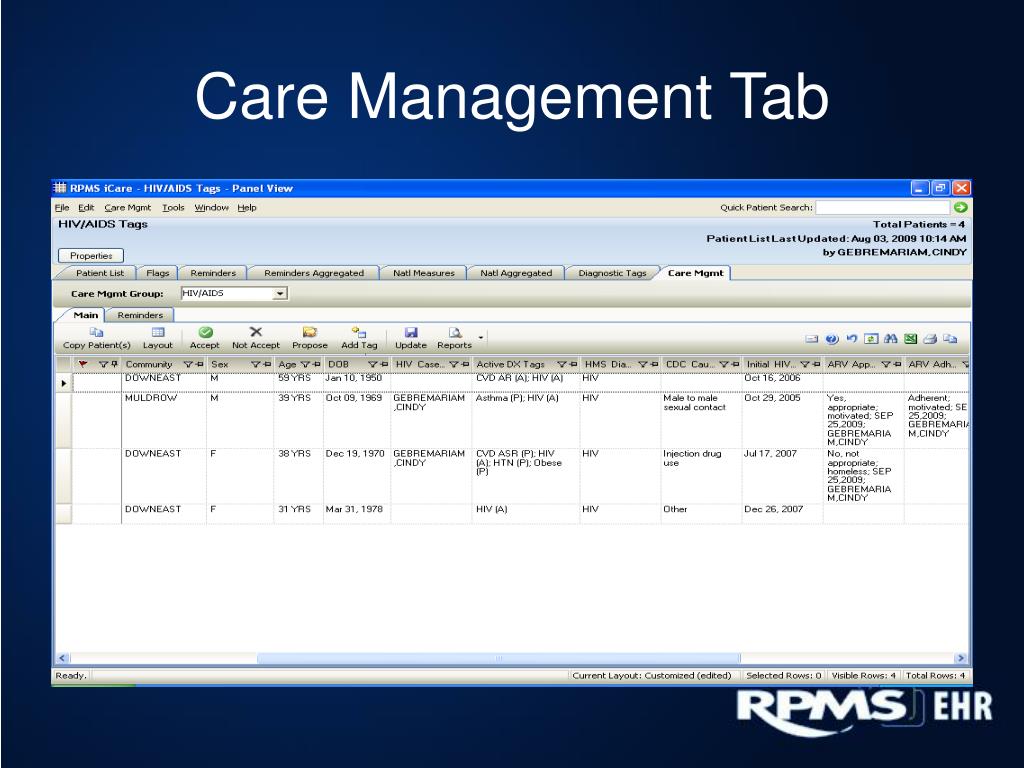Click the copy rows icon at far right

click(x=950, y=338)
